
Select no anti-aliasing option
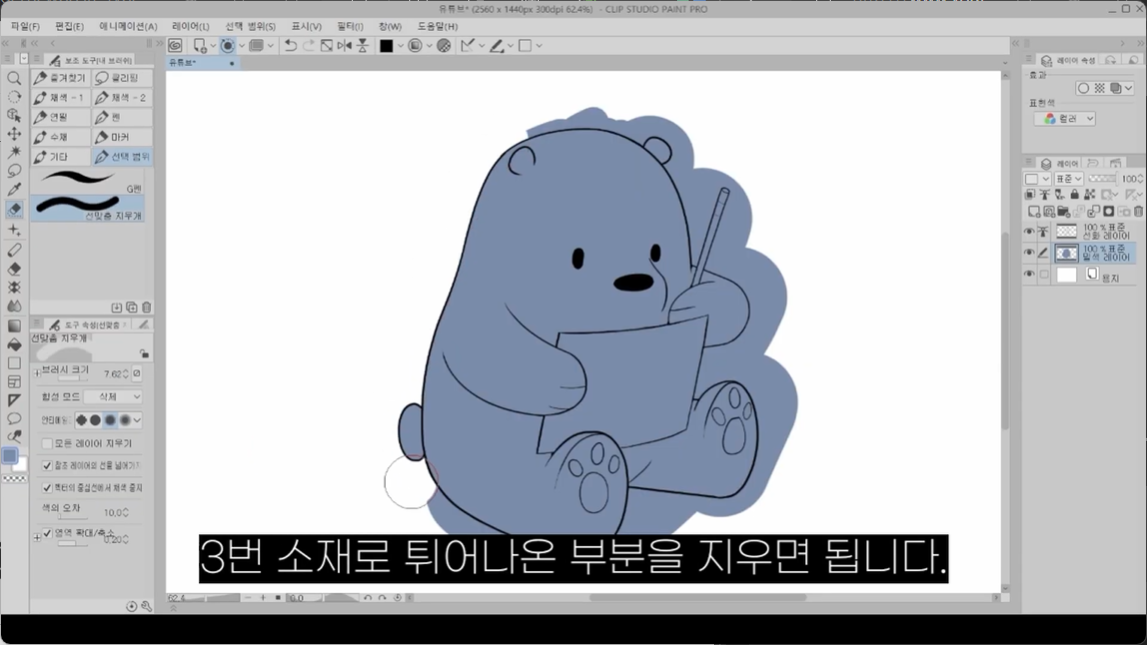(x=81, y=420)
